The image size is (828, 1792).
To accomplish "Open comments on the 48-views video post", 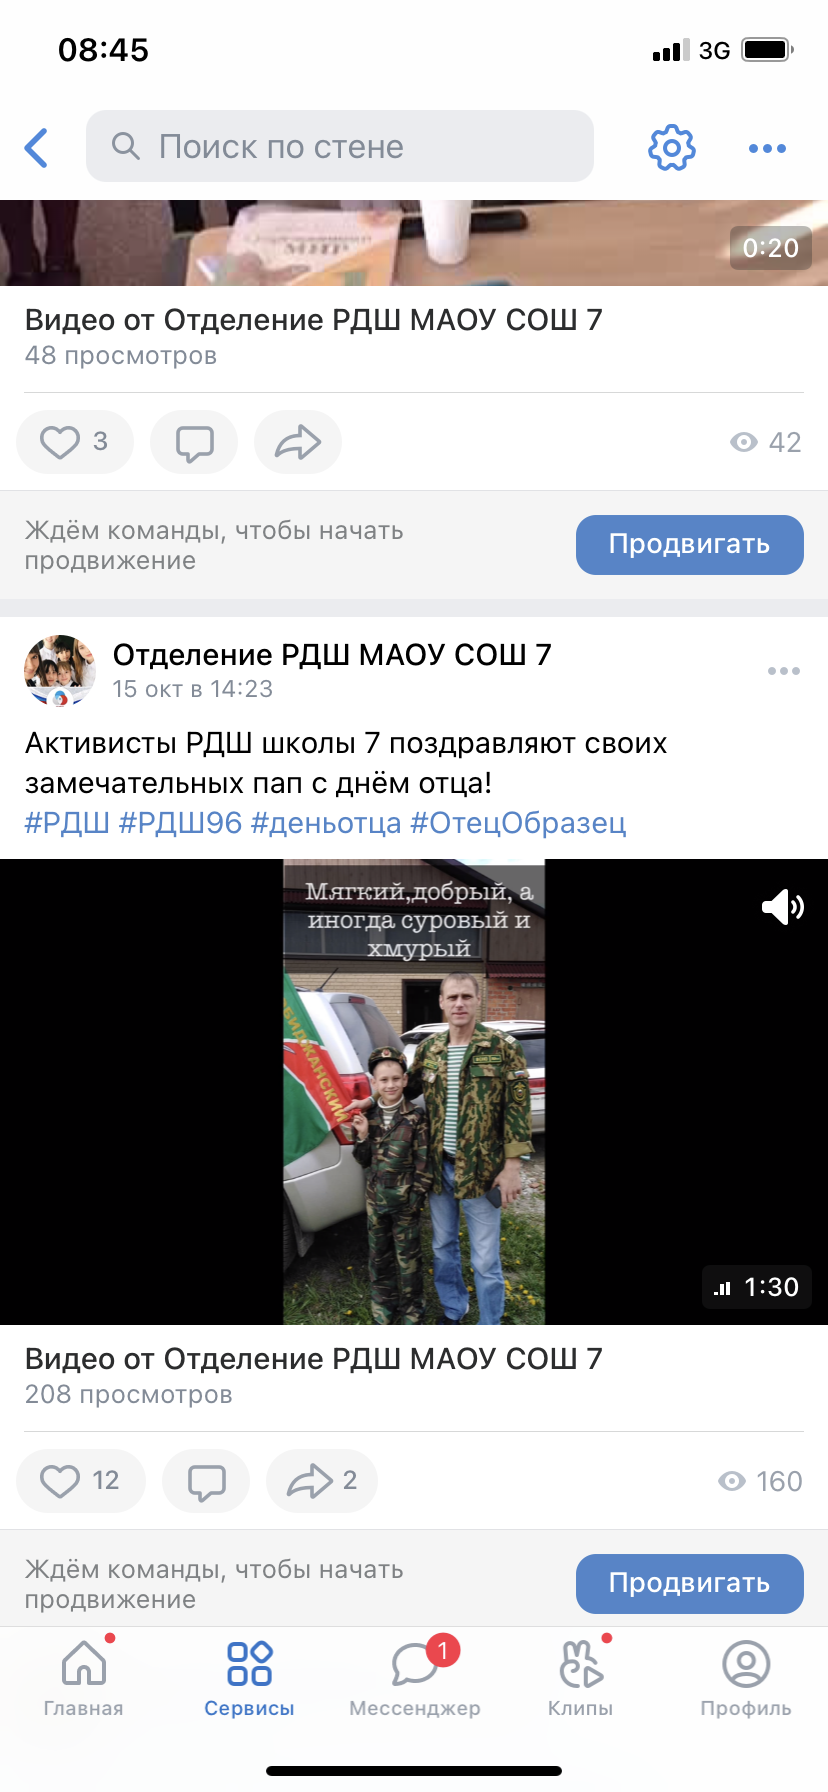I will coord(194,442).
